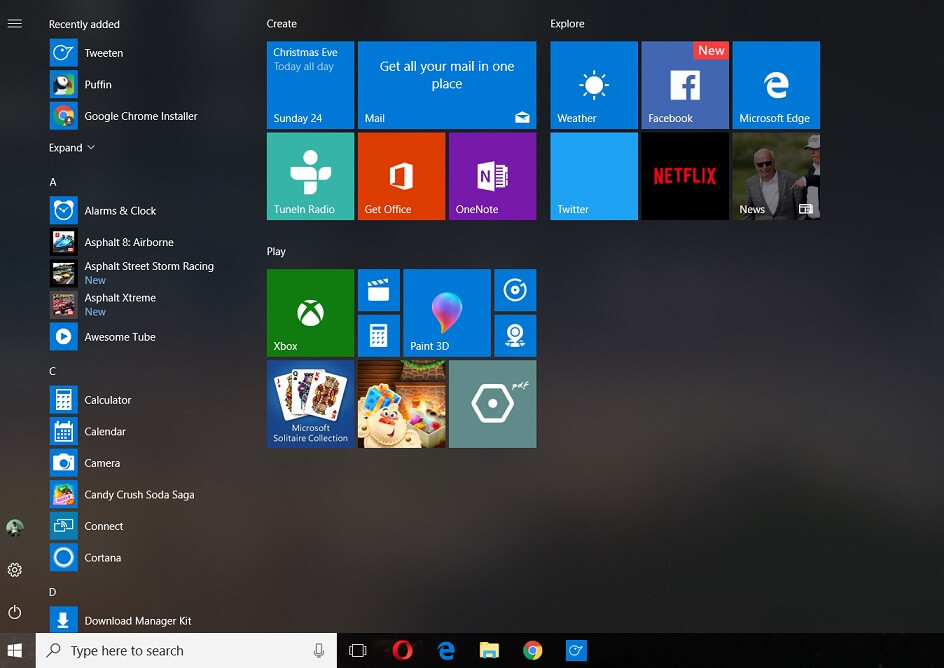Open the Paint 3D tile

[x=447, y=313]
